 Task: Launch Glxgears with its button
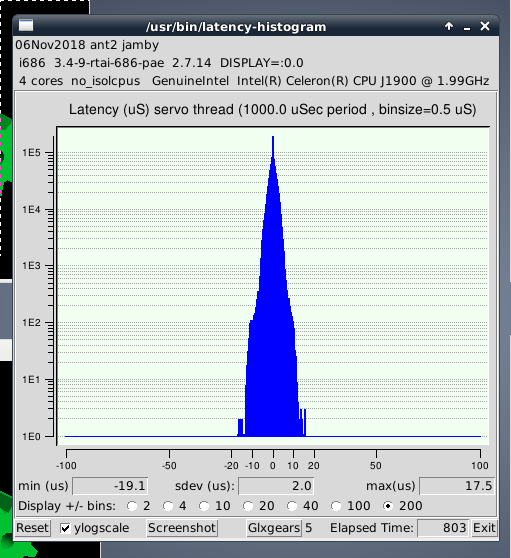pyautogui.click(x=274, y=528)
